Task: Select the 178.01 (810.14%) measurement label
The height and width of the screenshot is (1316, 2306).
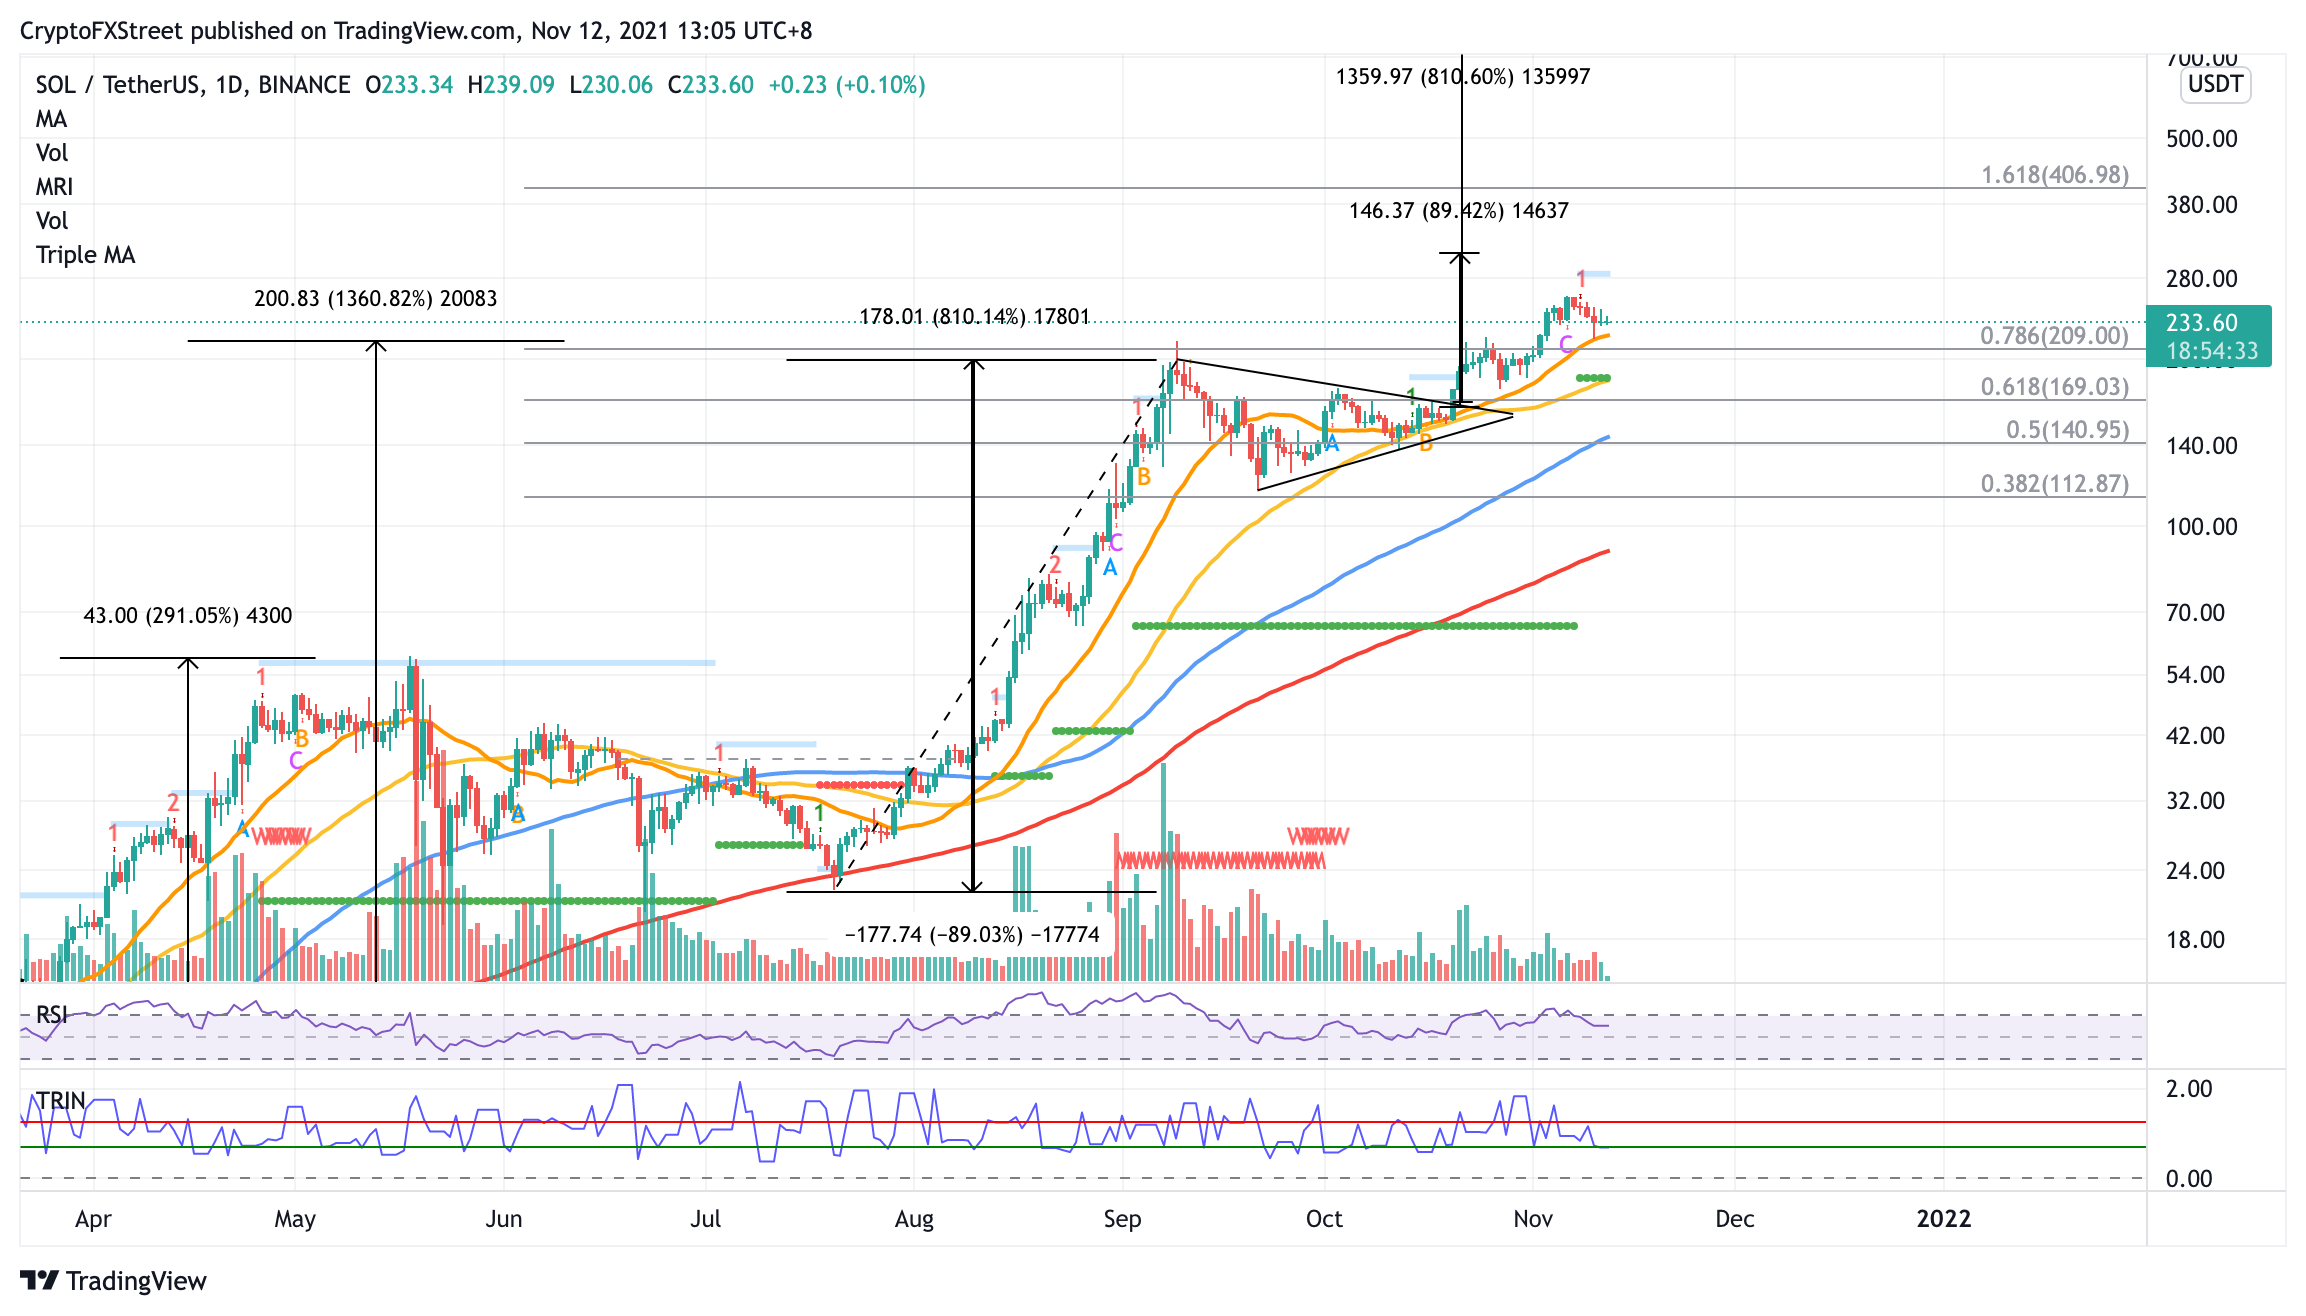Action: coord(975,317)
